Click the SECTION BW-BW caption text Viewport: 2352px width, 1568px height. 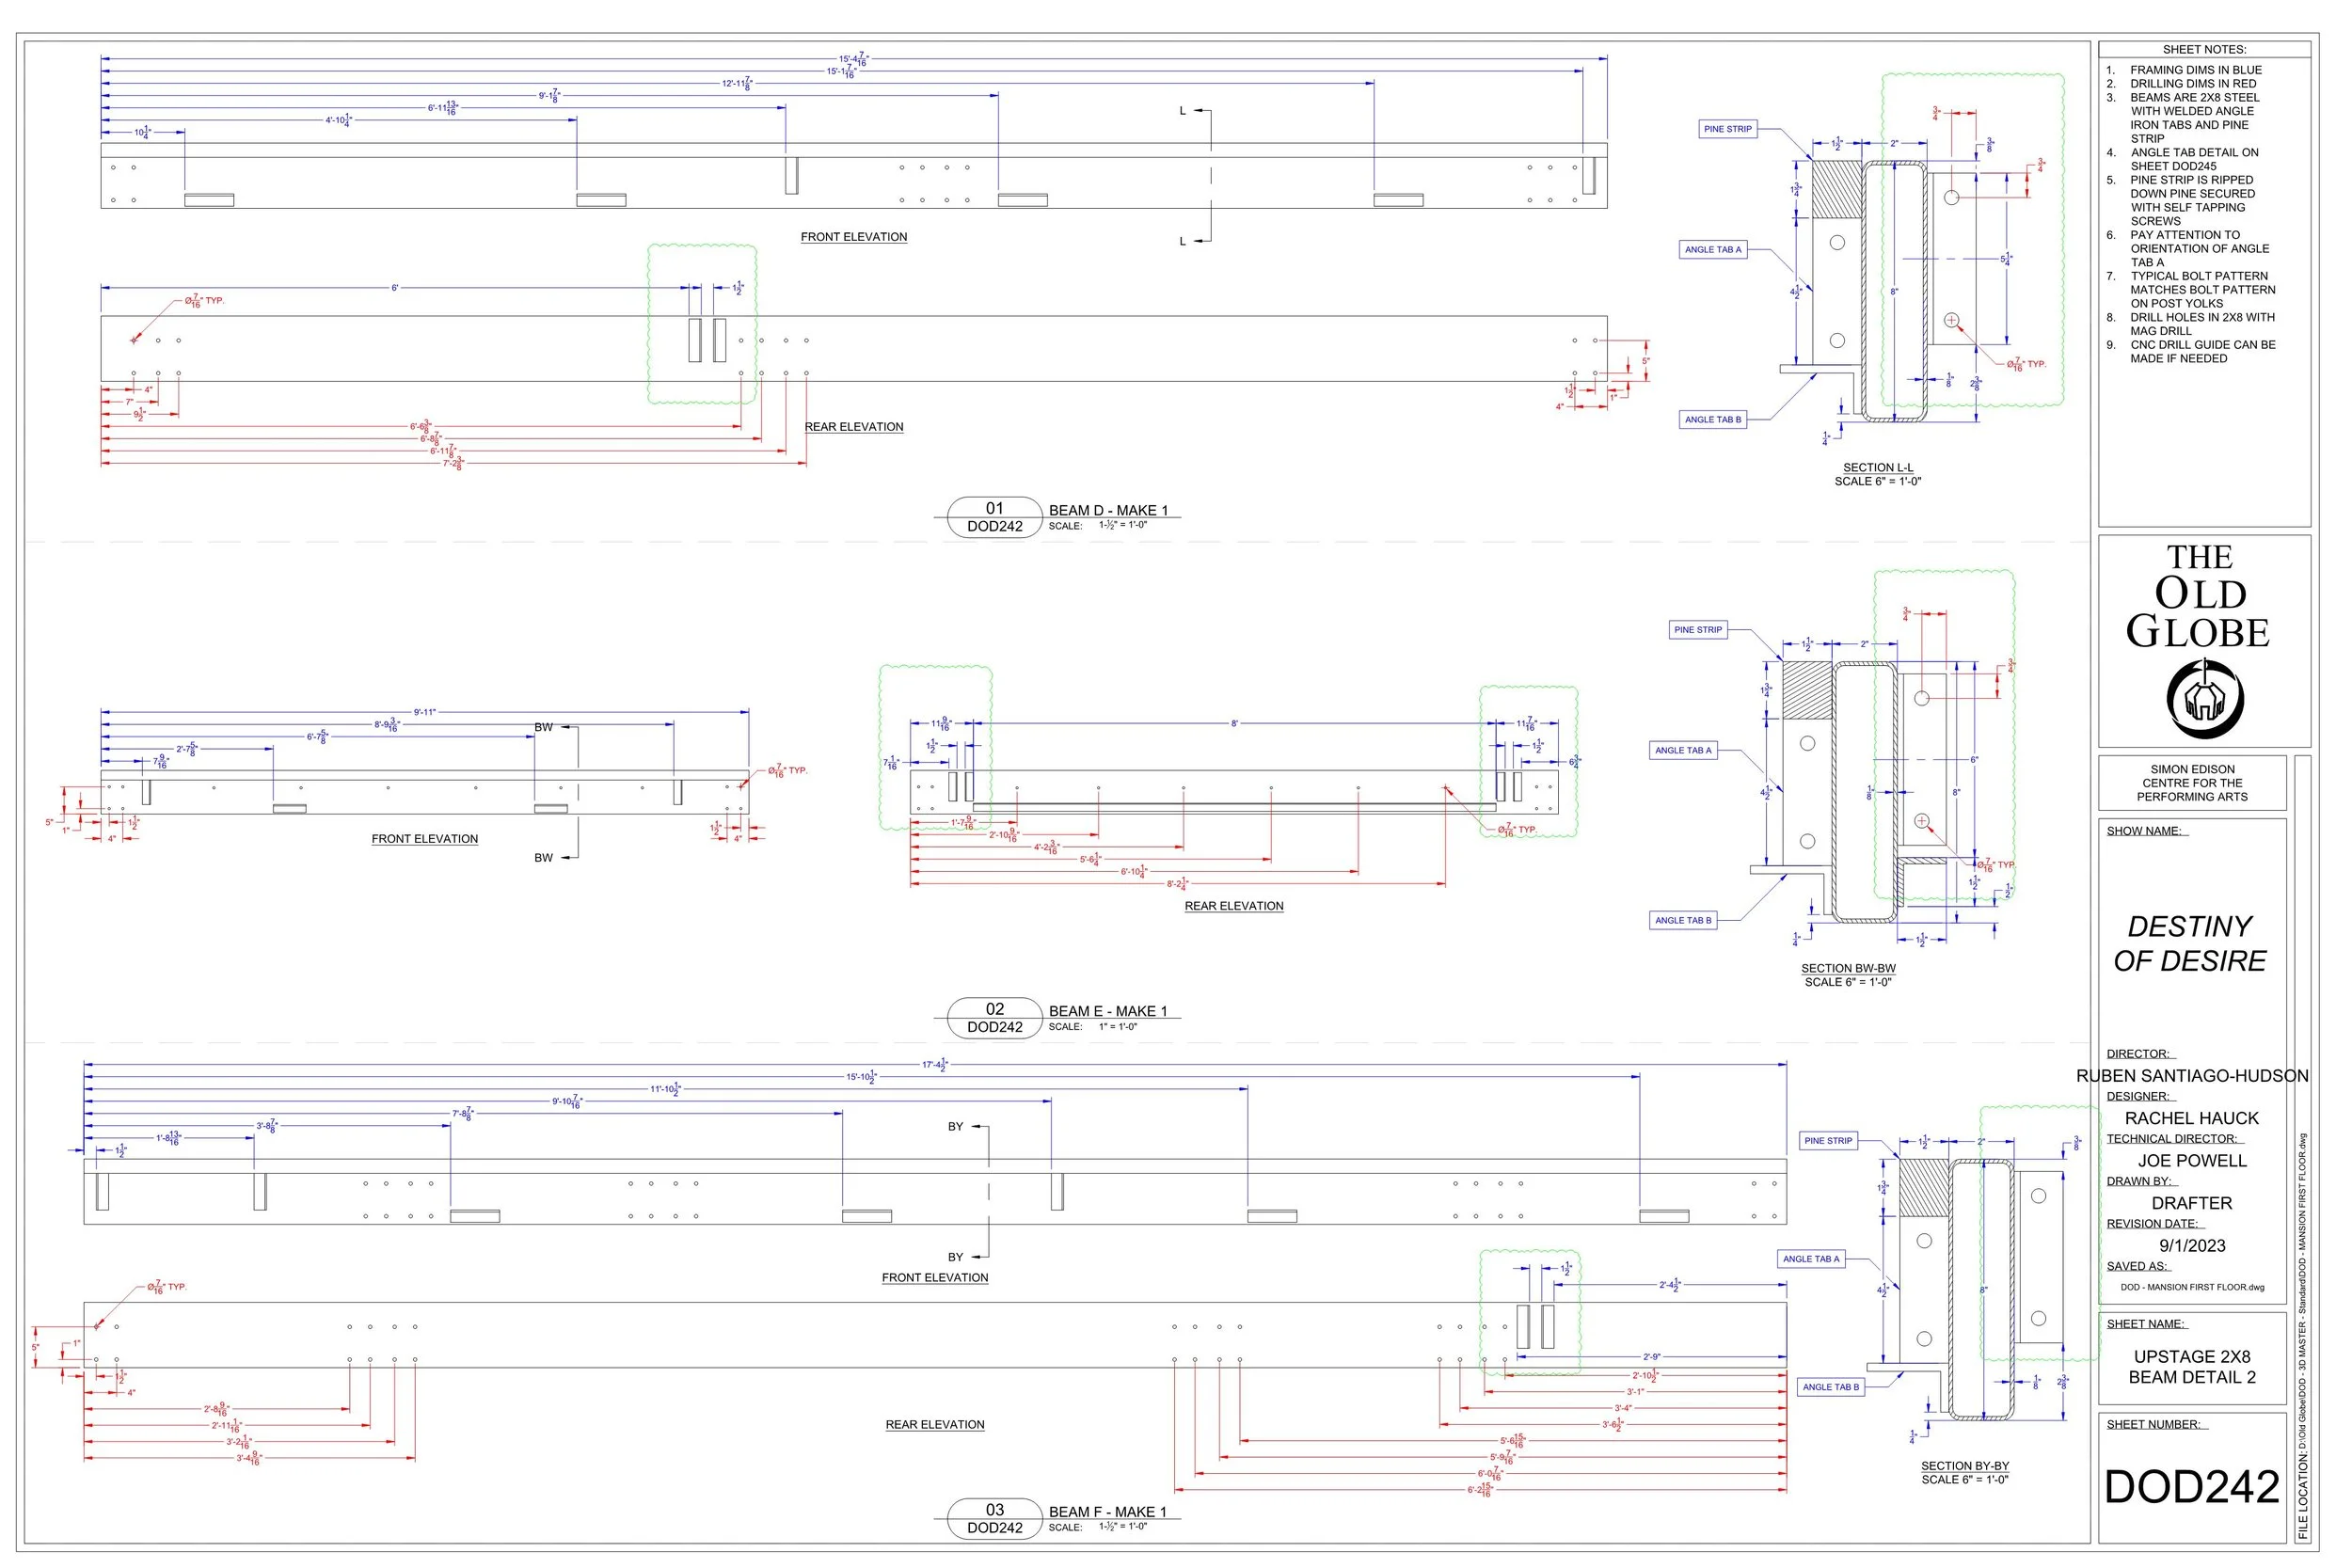coord(1848,968)
